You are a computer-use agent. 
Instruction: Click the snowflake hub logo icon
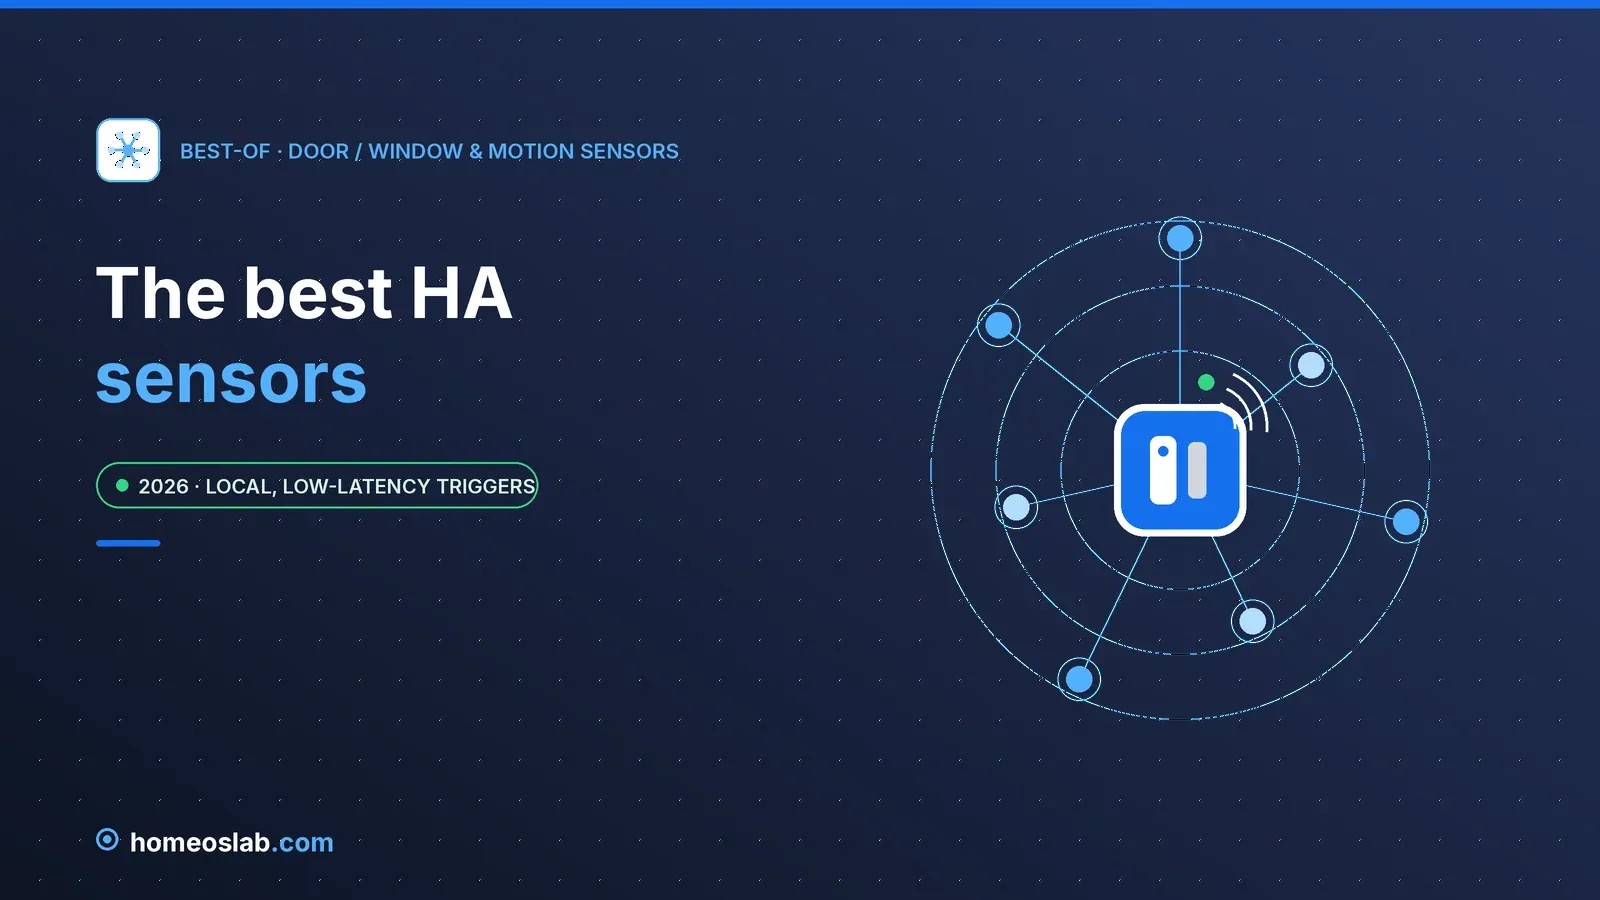pyautogui.click(x=128, y=150)
